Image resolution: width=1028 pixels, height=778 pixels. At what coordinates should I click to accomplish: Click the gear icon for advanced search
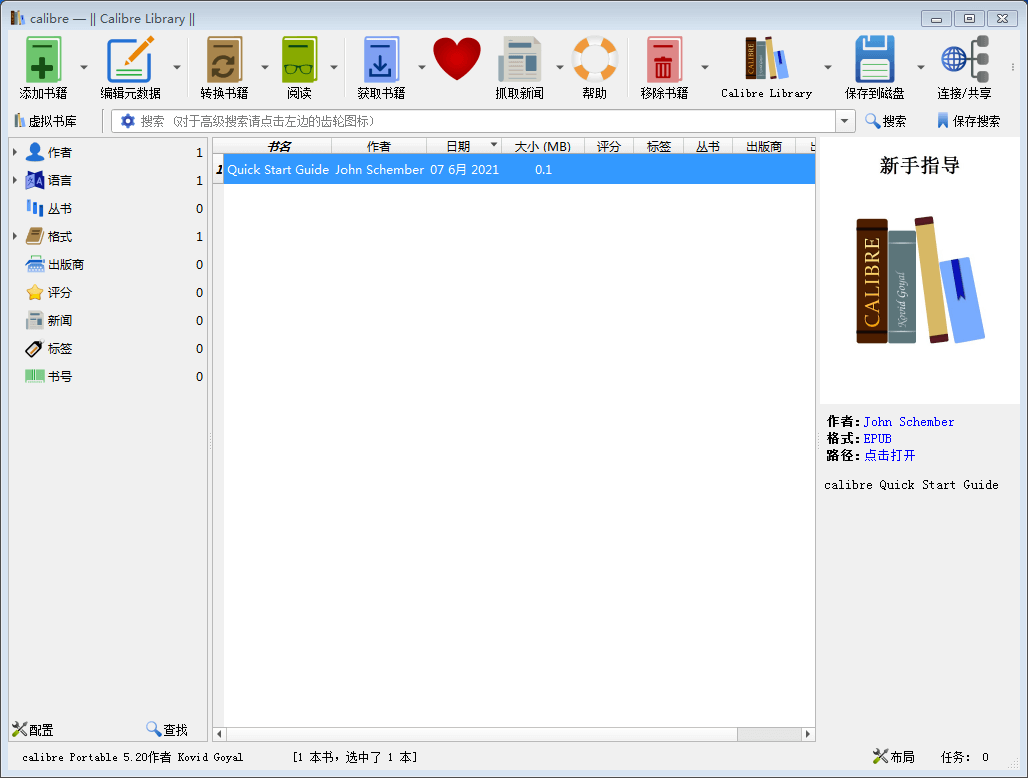128,121
